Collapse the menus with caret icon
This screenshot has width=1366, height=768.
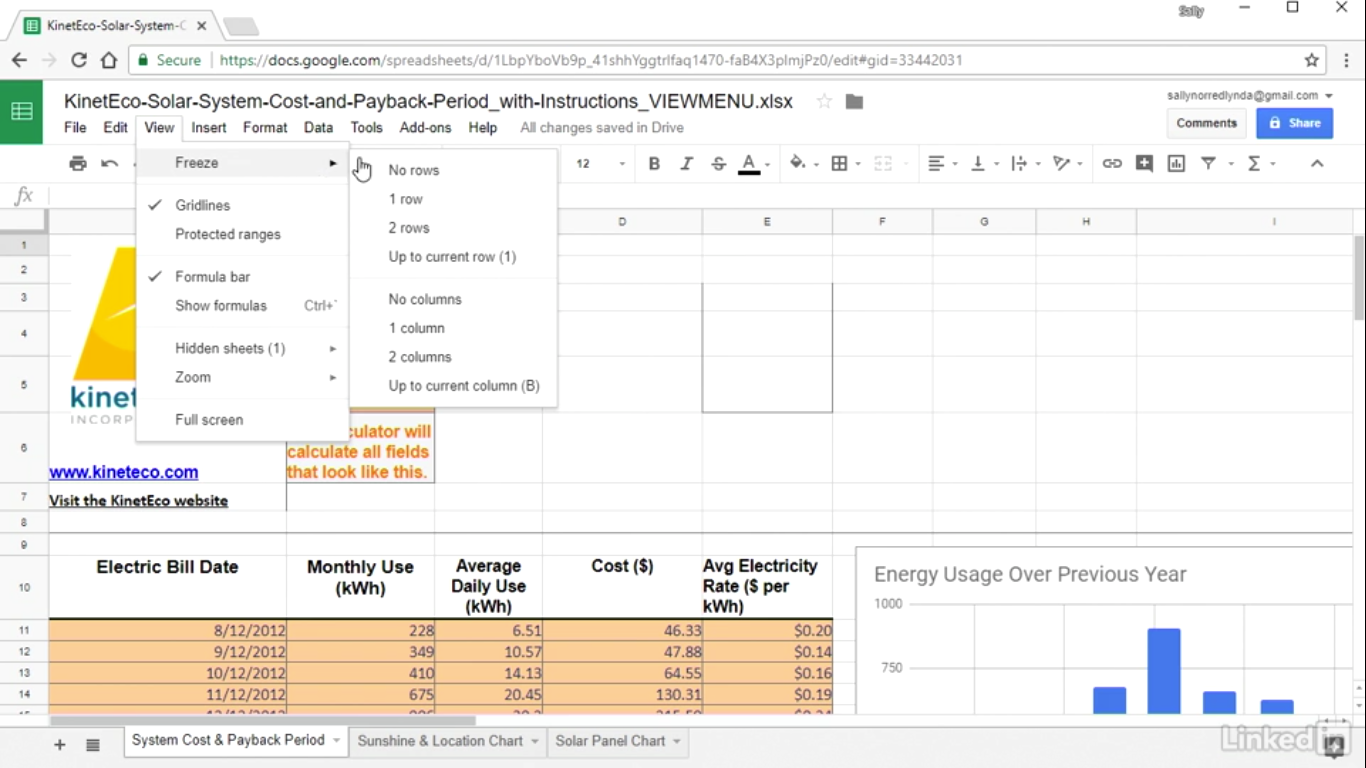point(1317,163)
